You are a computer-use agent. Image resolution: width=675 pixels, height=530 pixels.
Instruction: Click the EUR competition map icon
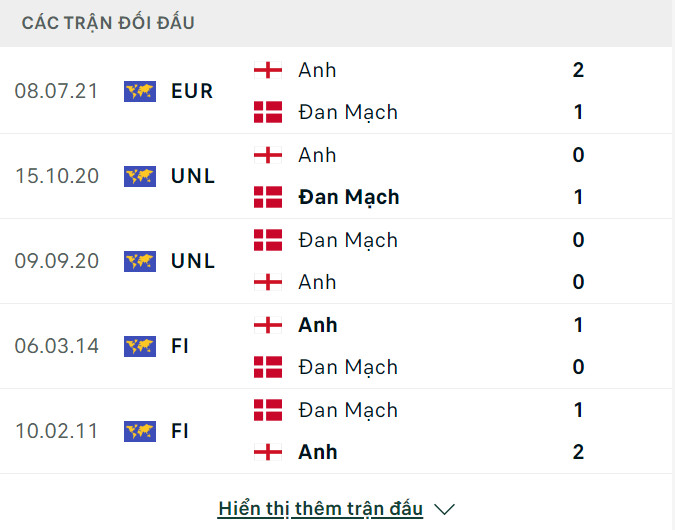(x=139, y=91)
